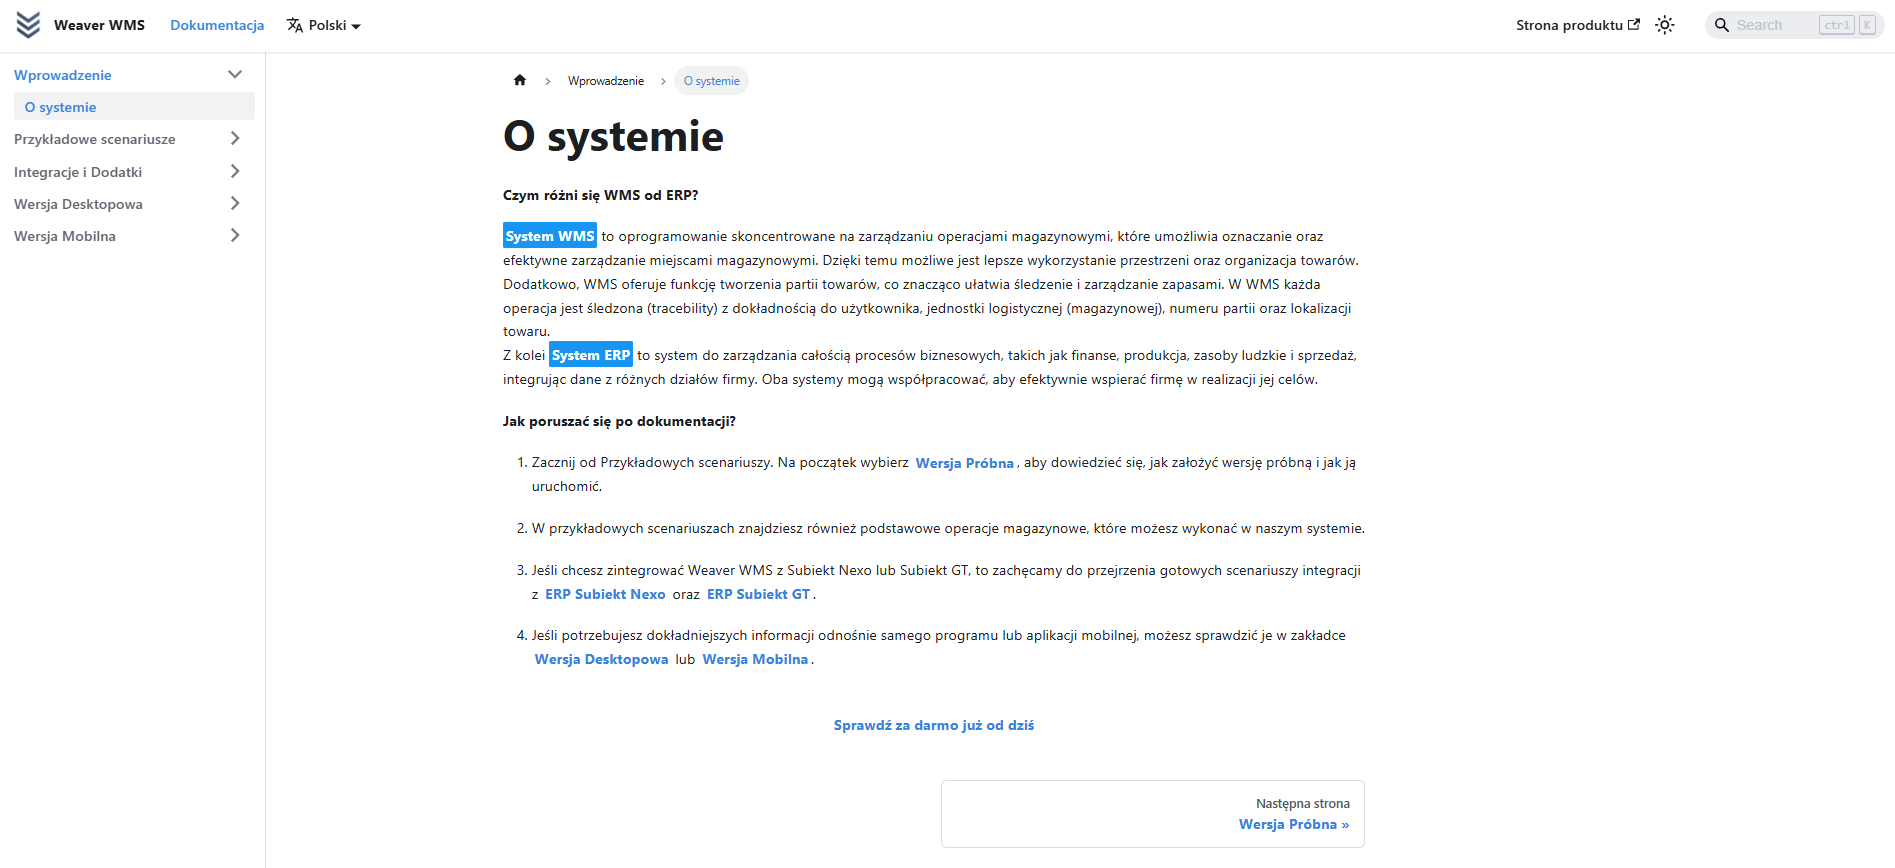This screenshot has width=1895, height=868.
Task: Select O systemie in the sidebar
Action: [x=61, y=107]
